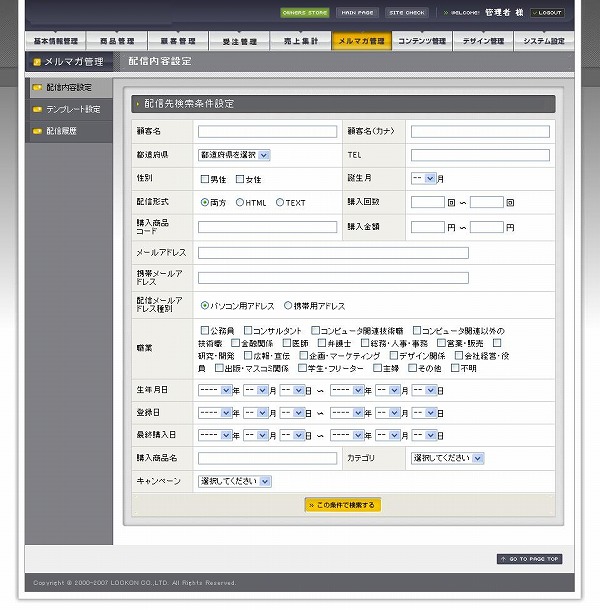This screenshot has width=600, height=610.
Task: Switch to the デザイン管理 tab
Action: coord(483,41)
